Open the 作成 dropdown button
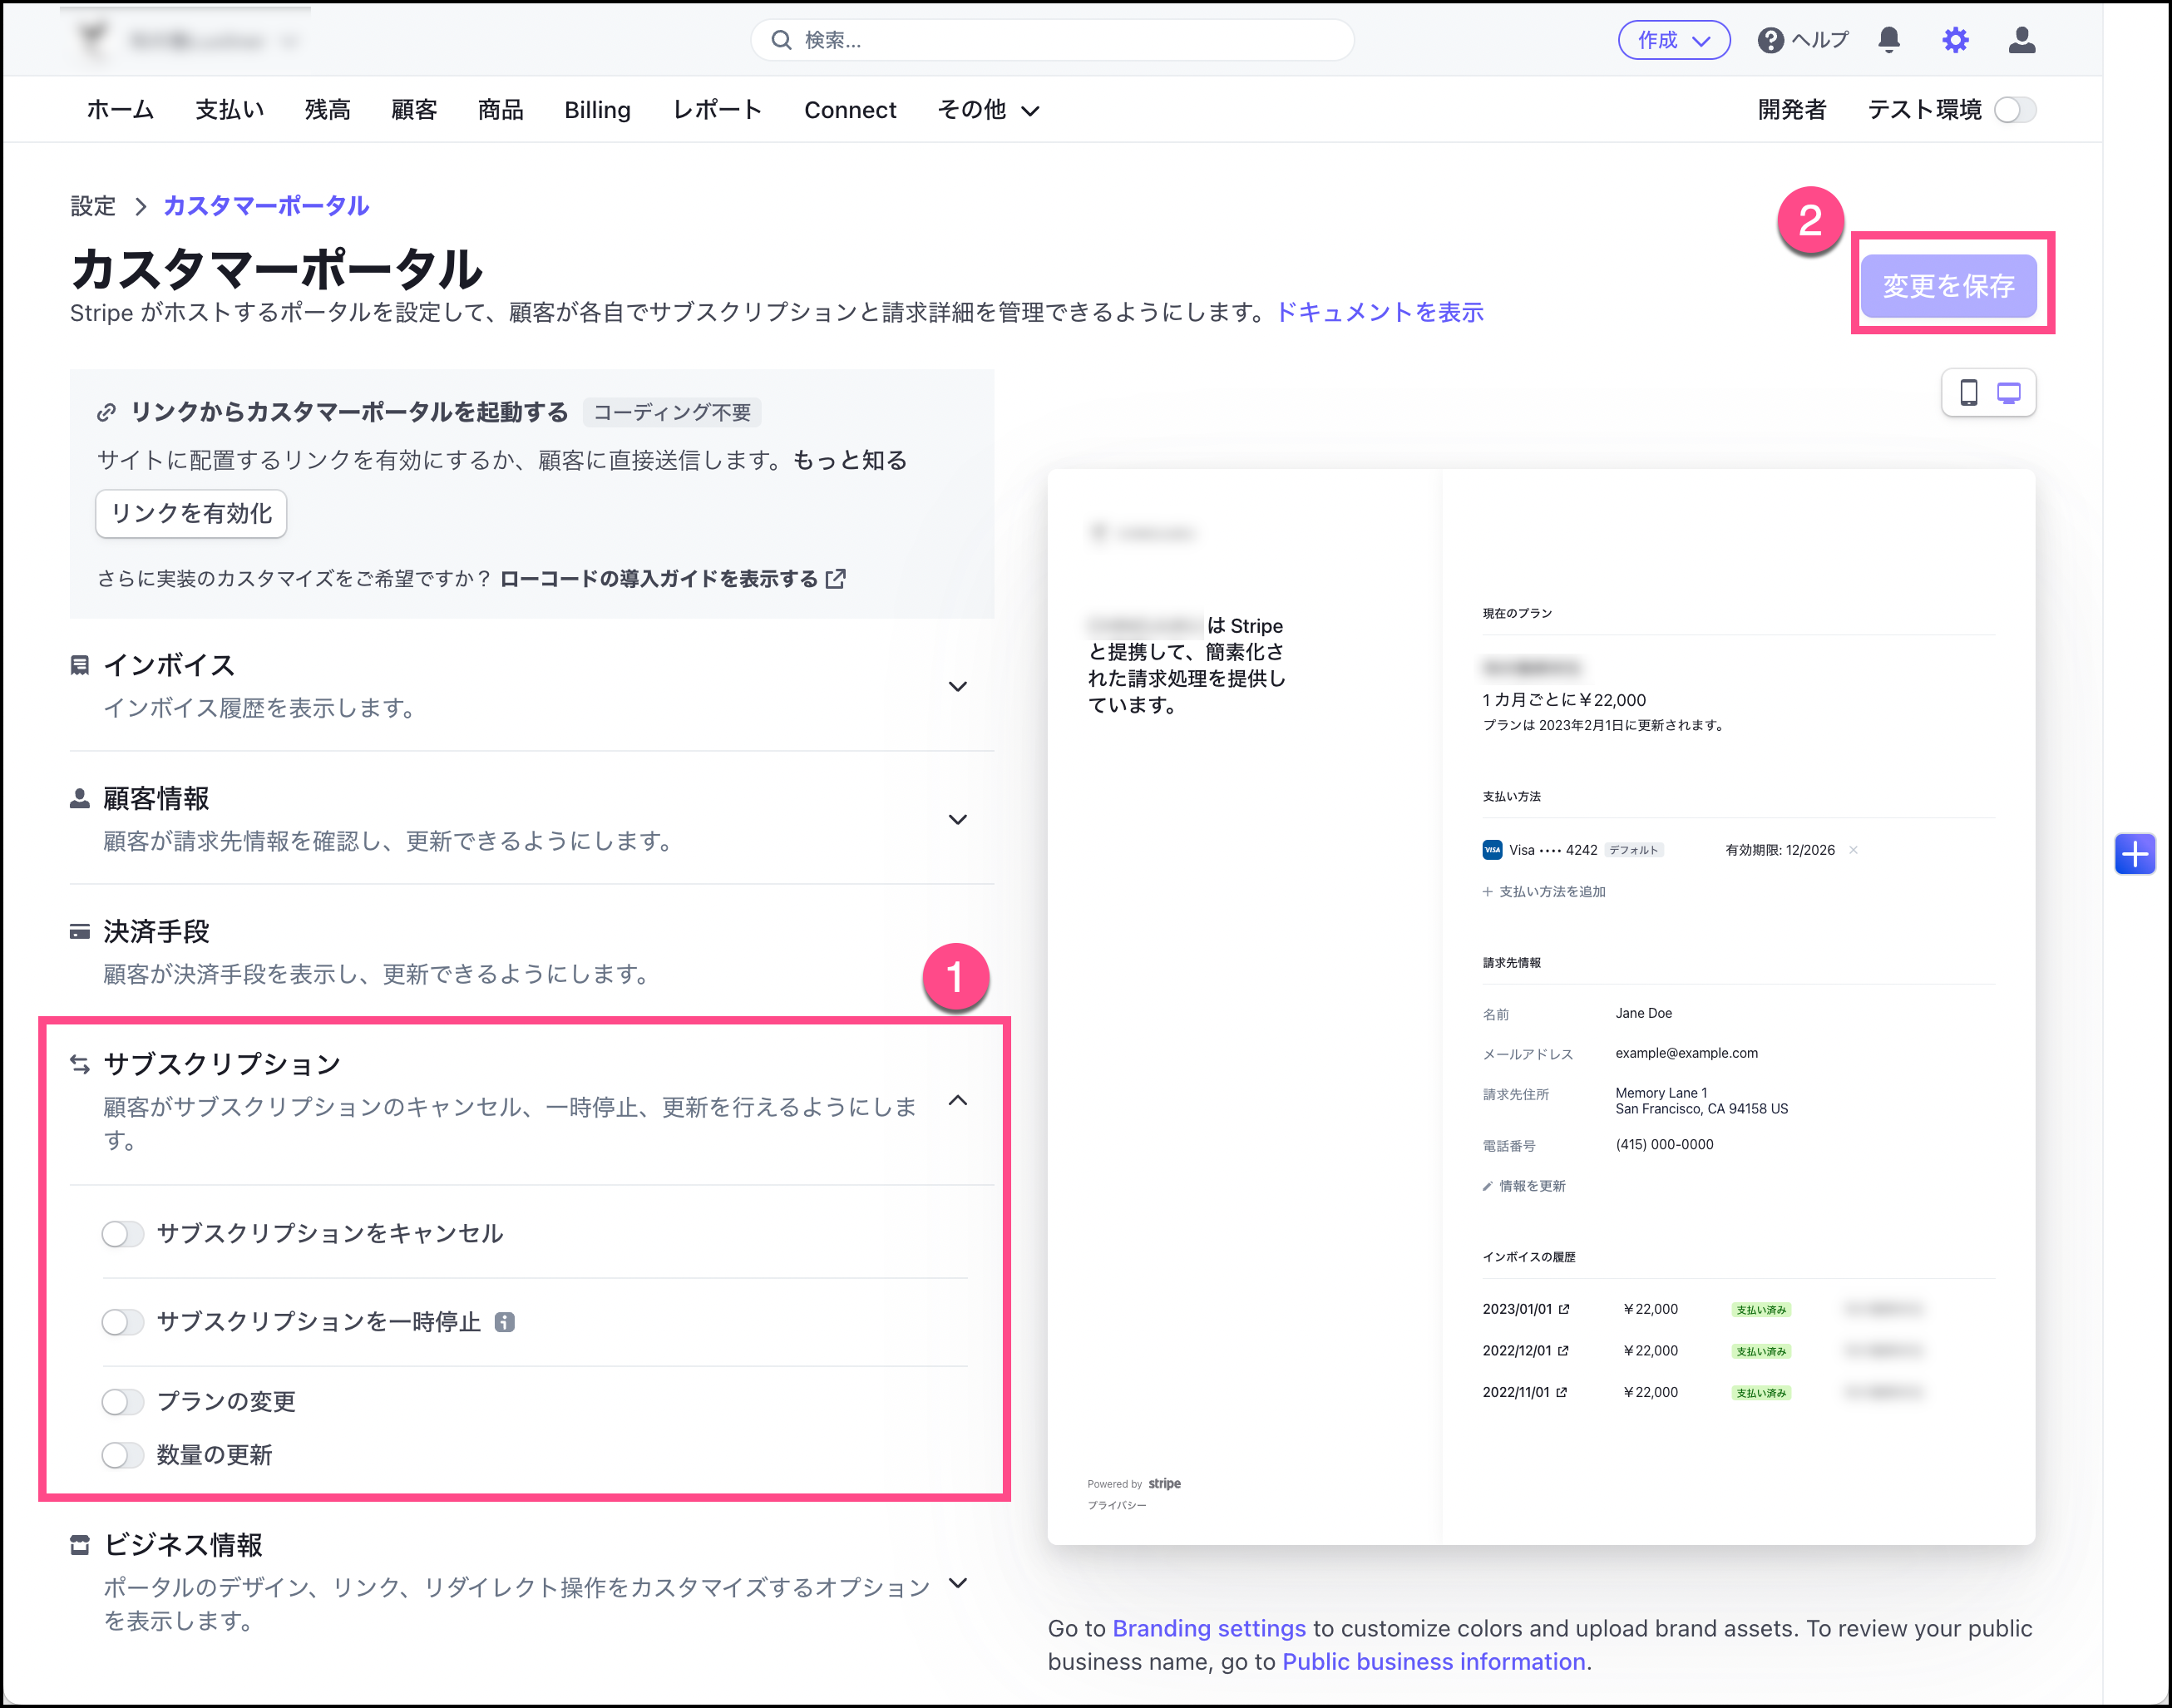The image size is (2172, 1708). (1673, 40)
